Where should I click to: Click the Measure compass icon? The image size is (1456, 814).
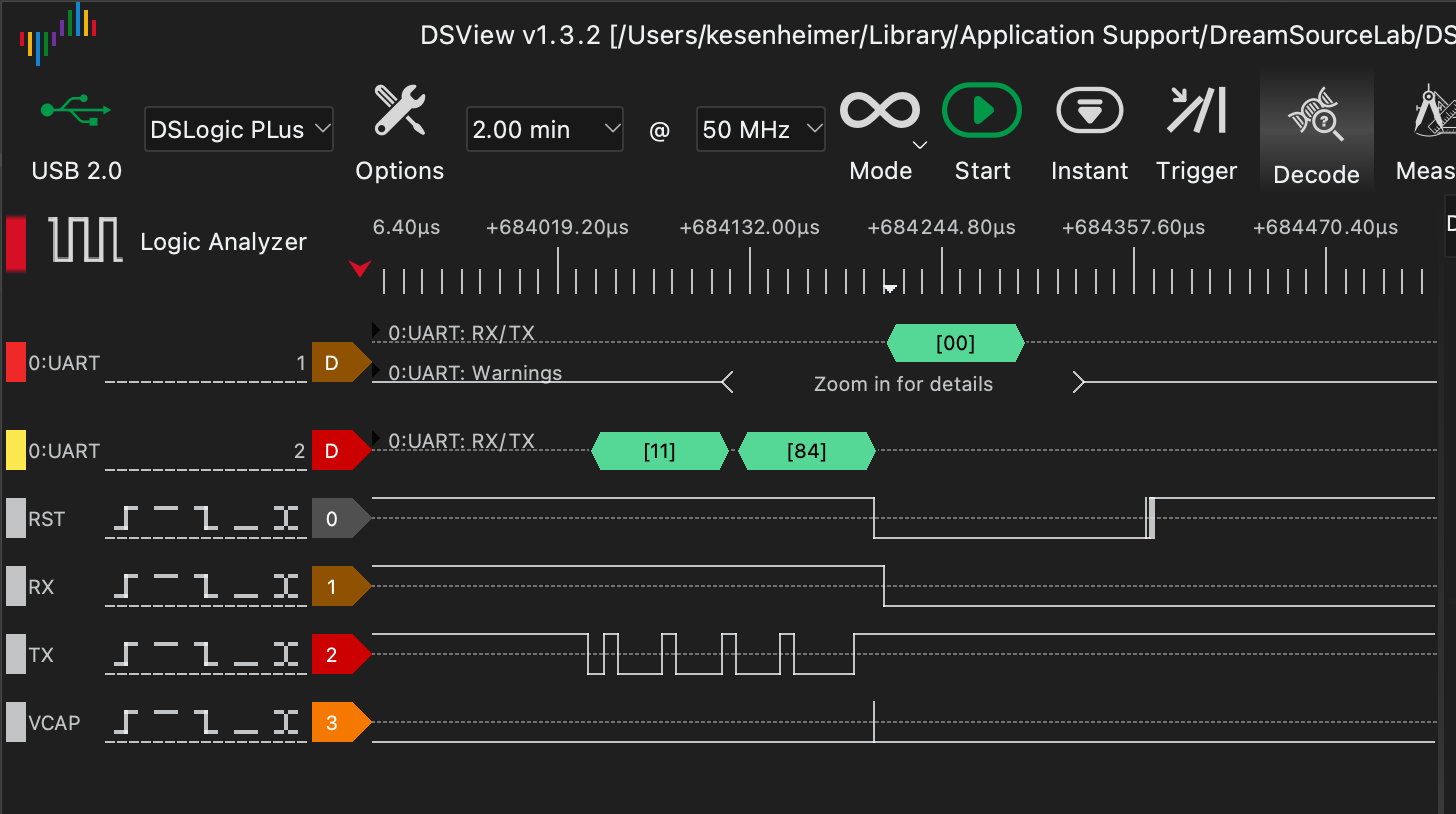(x=1434, y=111)
